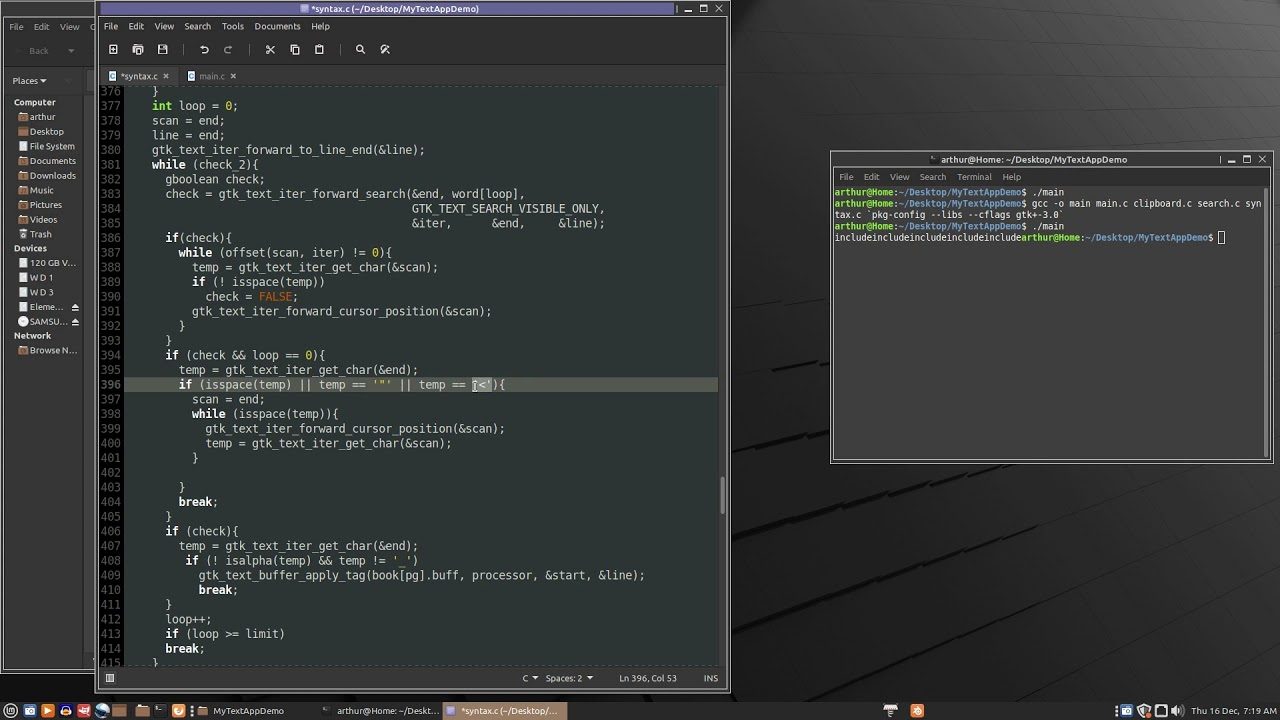
Task: Open the editor View menu
Action: pos(164,26)
